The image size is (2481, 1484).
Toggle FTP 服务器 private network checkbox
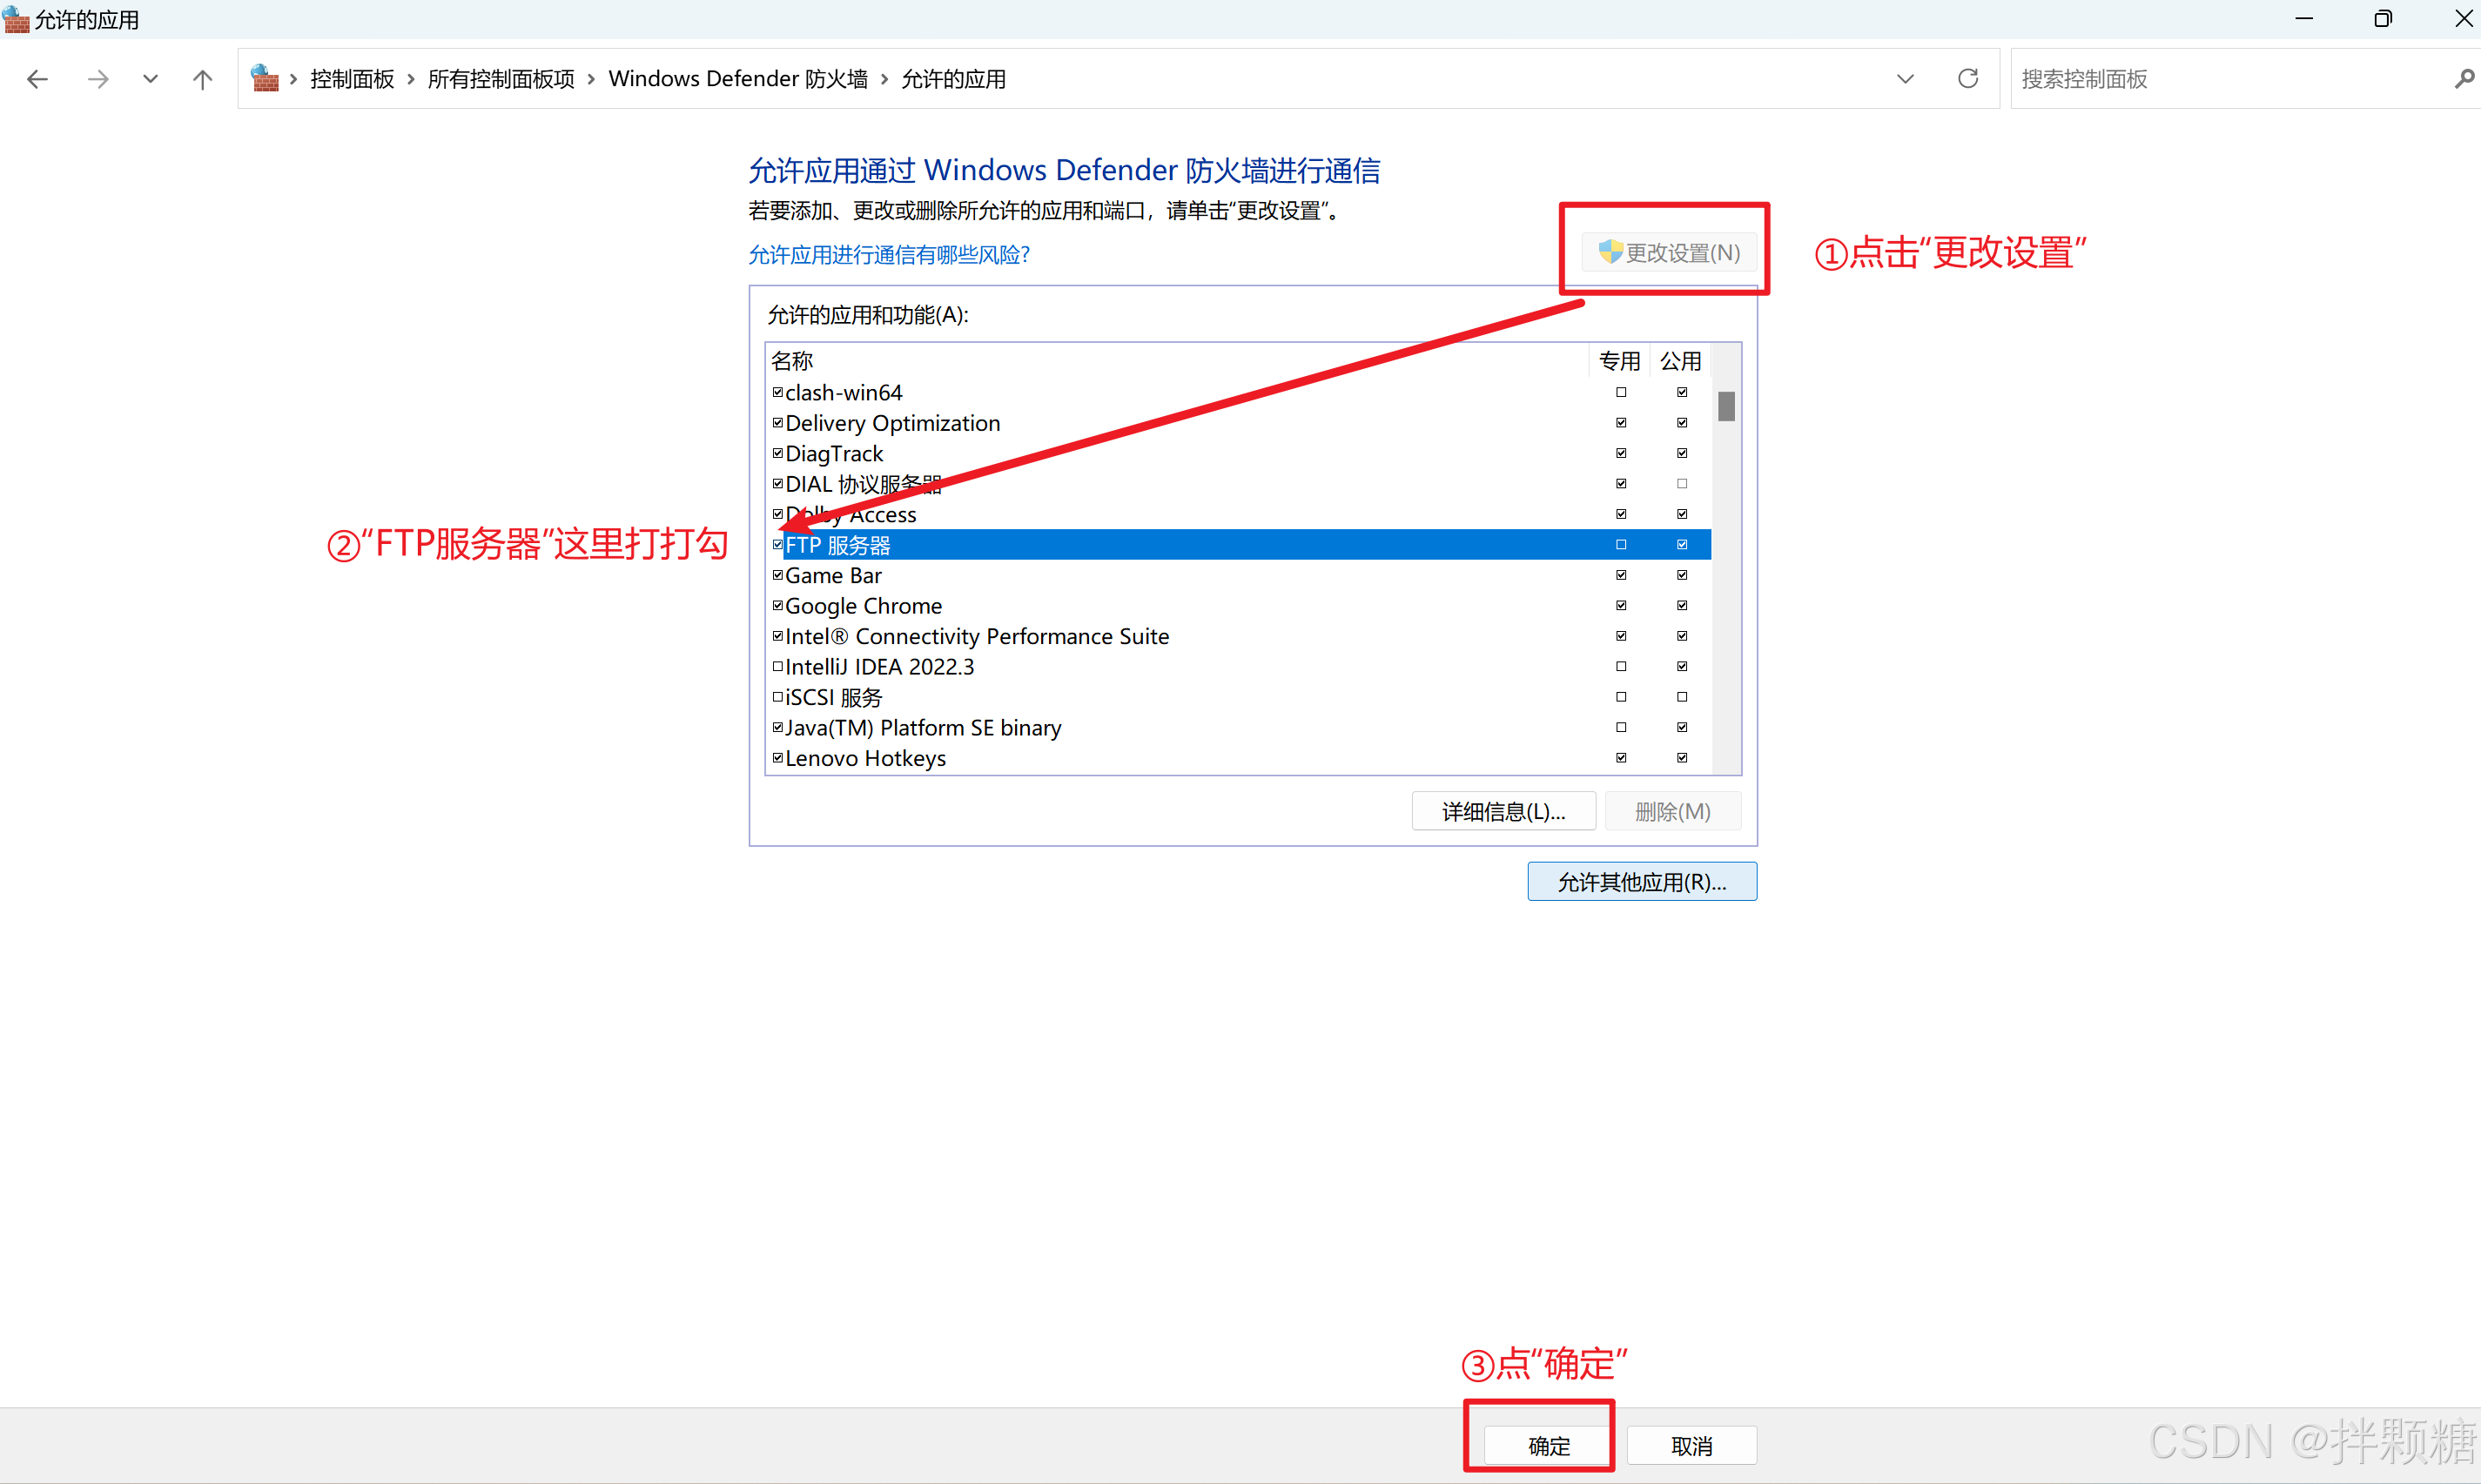pos(1620,545)
